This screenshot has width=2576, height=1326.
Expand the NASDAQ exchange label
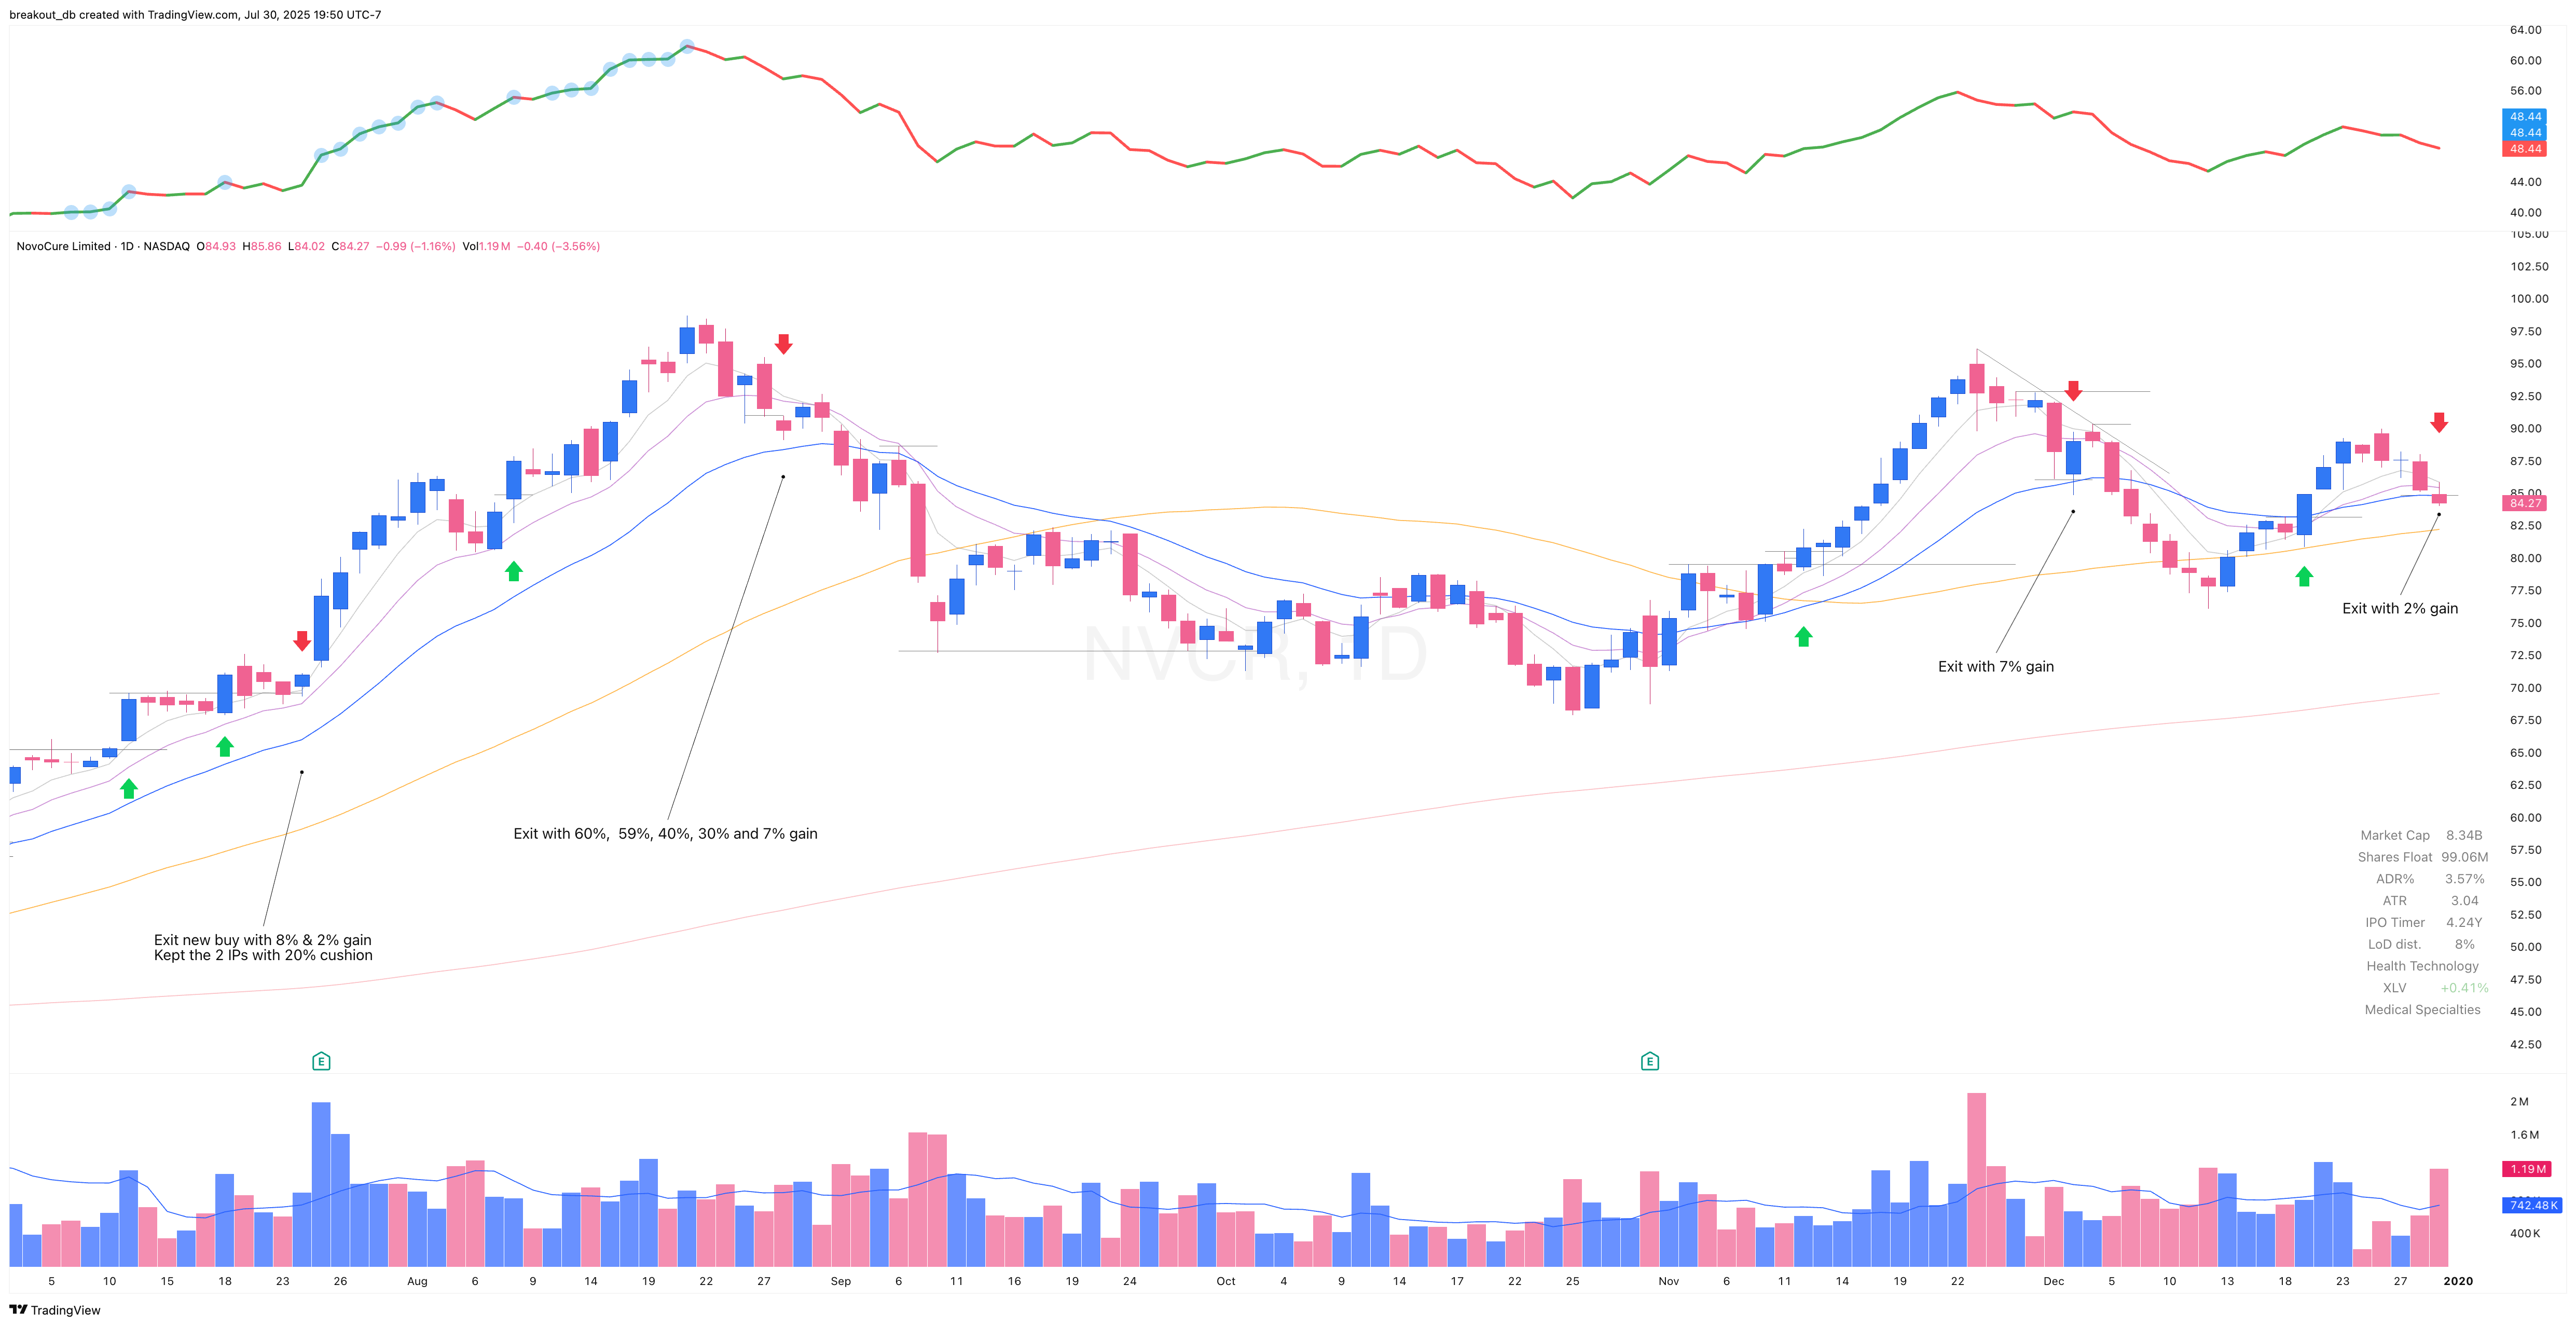166,246
